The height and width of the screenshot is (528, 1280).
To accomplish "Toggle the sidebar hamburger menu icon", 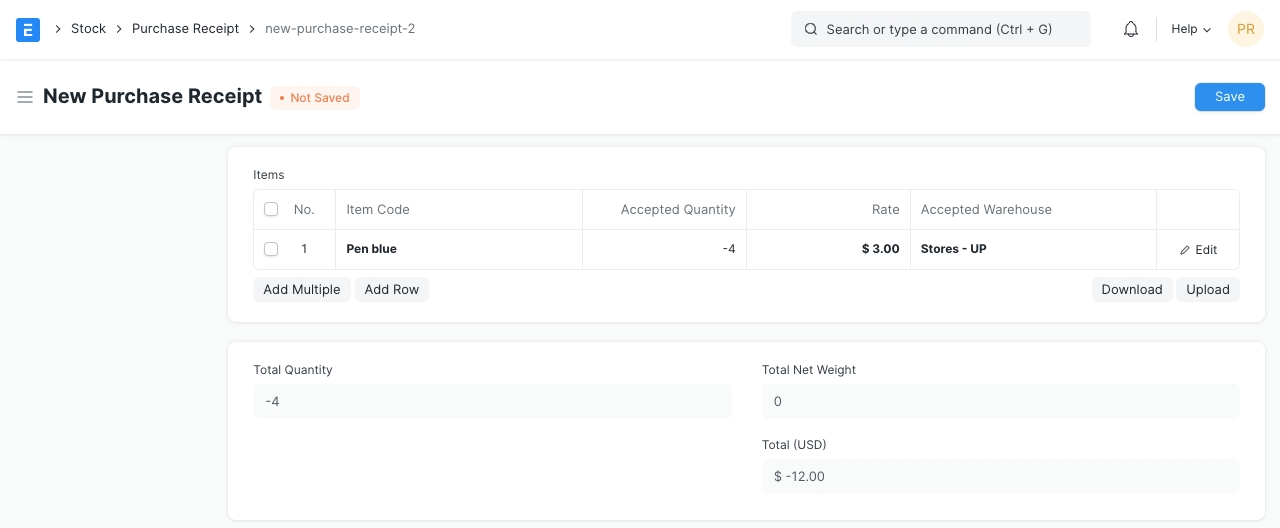I will pyautogui.click(x=25, y=97).
